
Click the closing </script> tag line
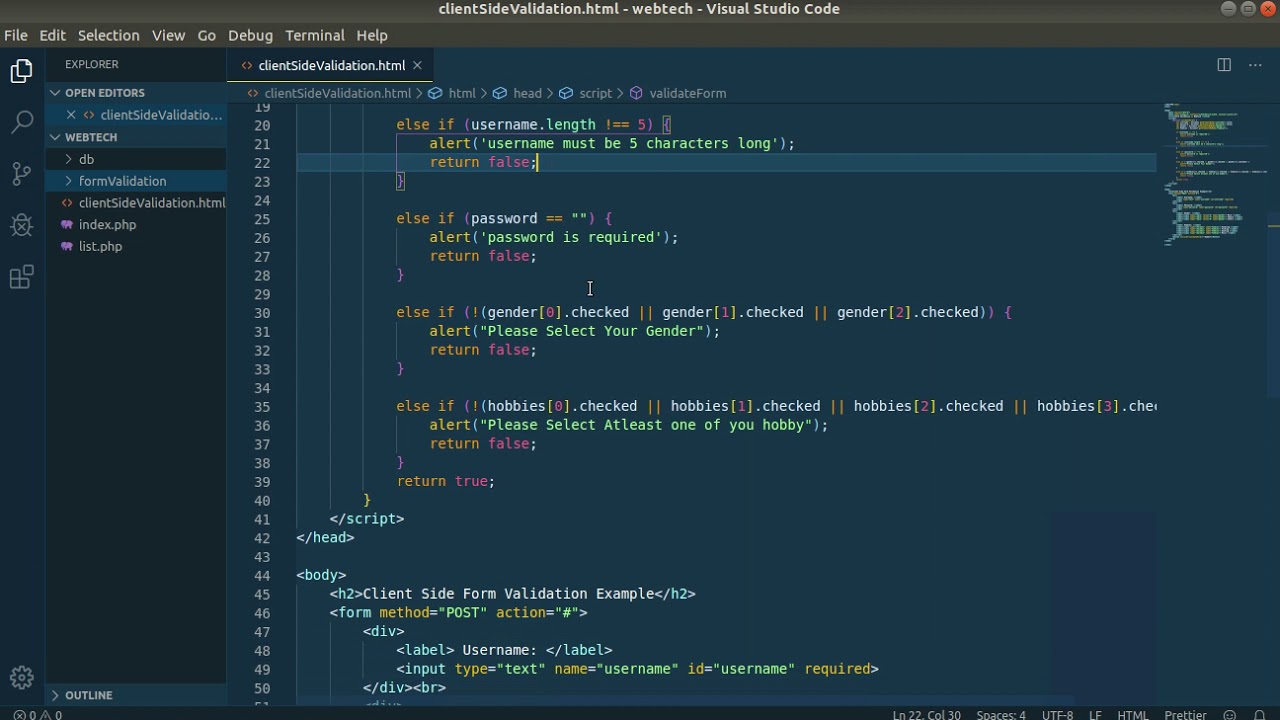pos(366,519)
